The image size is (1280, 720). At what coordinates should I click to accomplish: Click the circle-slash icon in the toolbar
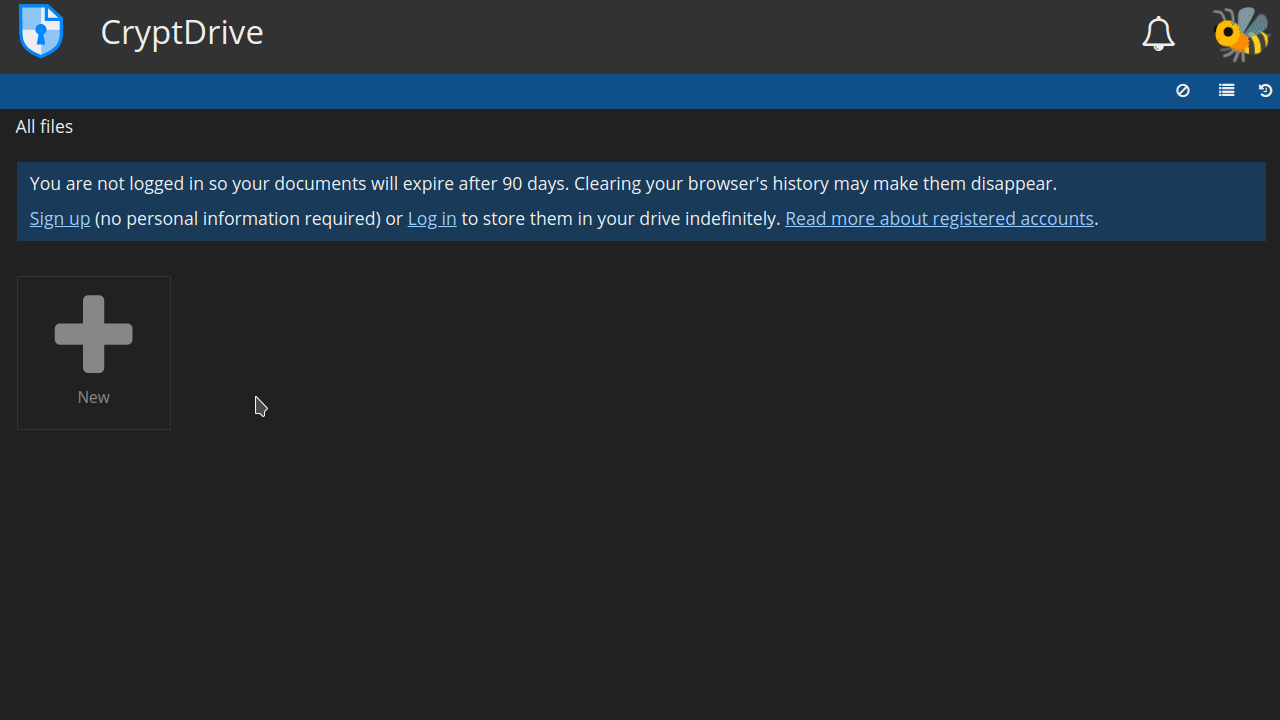1183,91
